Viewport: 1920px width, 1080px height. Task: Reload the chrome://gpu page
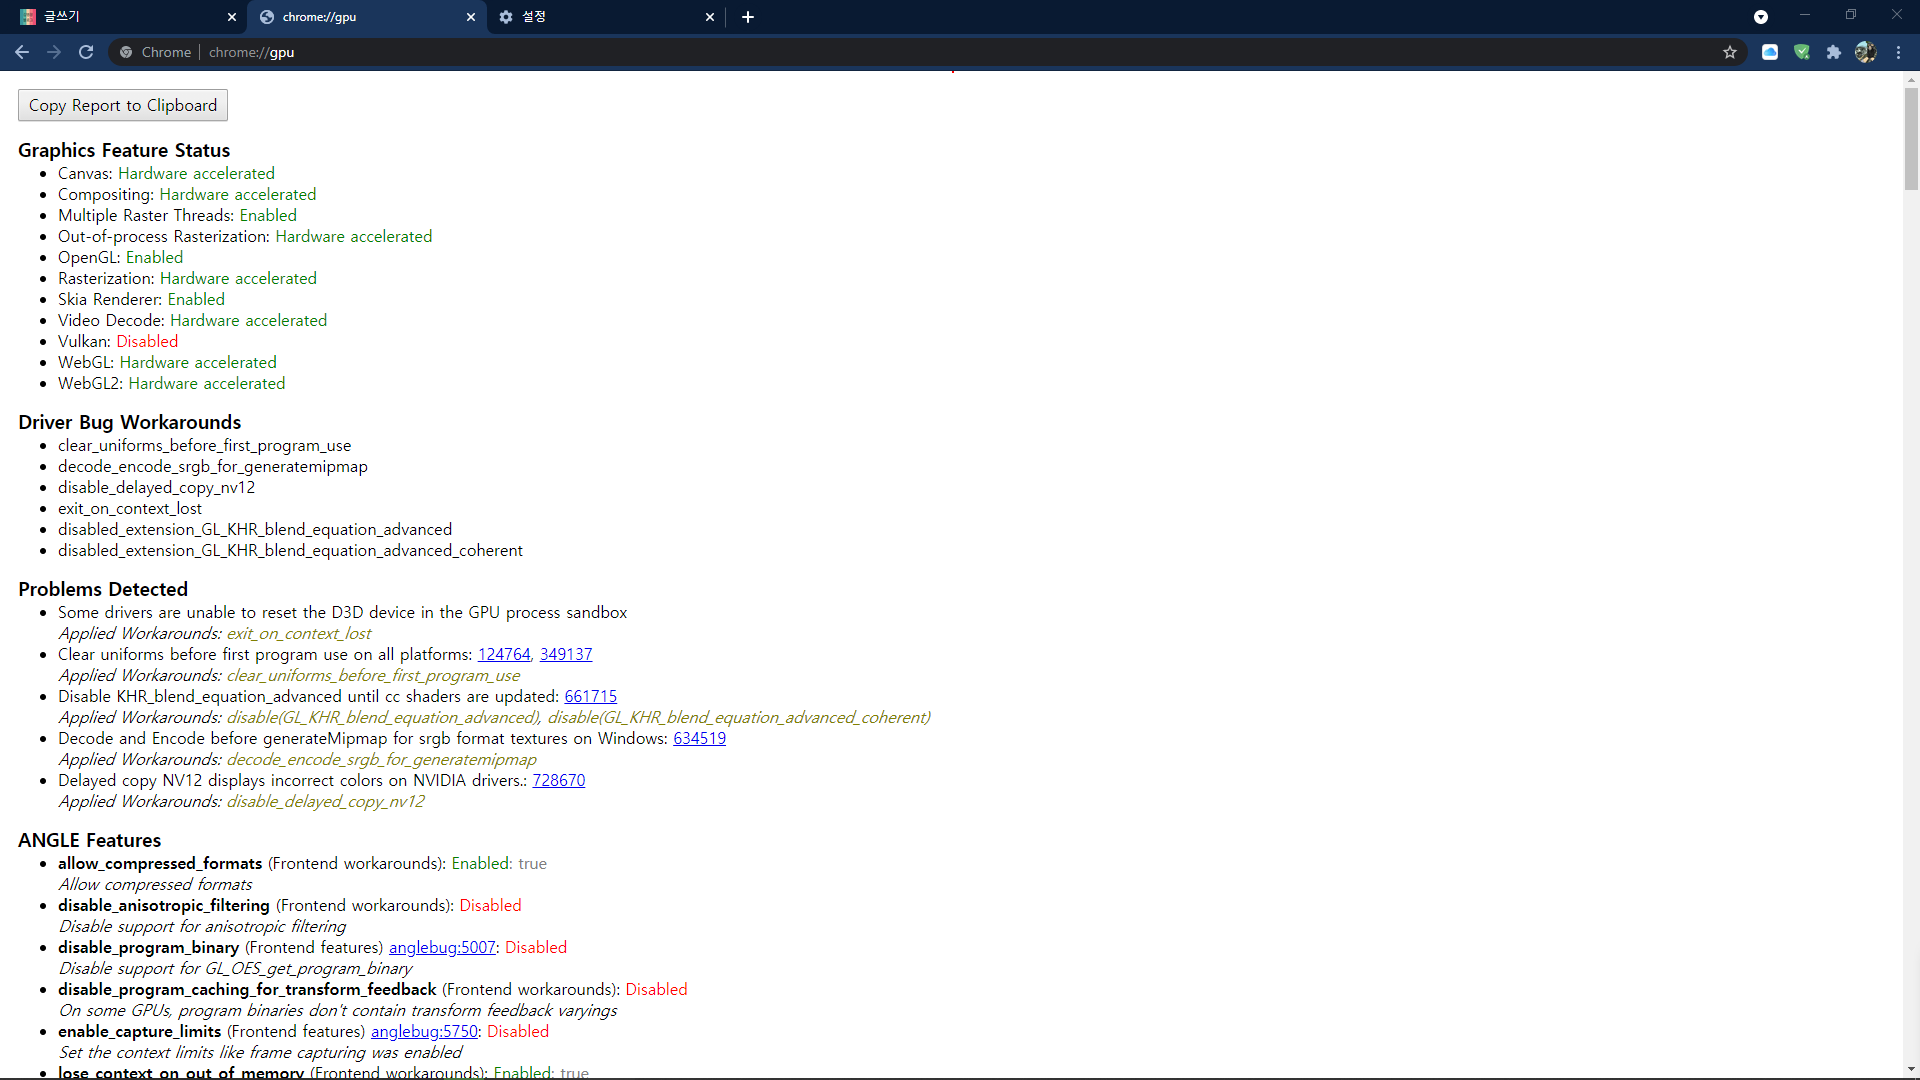86,52
